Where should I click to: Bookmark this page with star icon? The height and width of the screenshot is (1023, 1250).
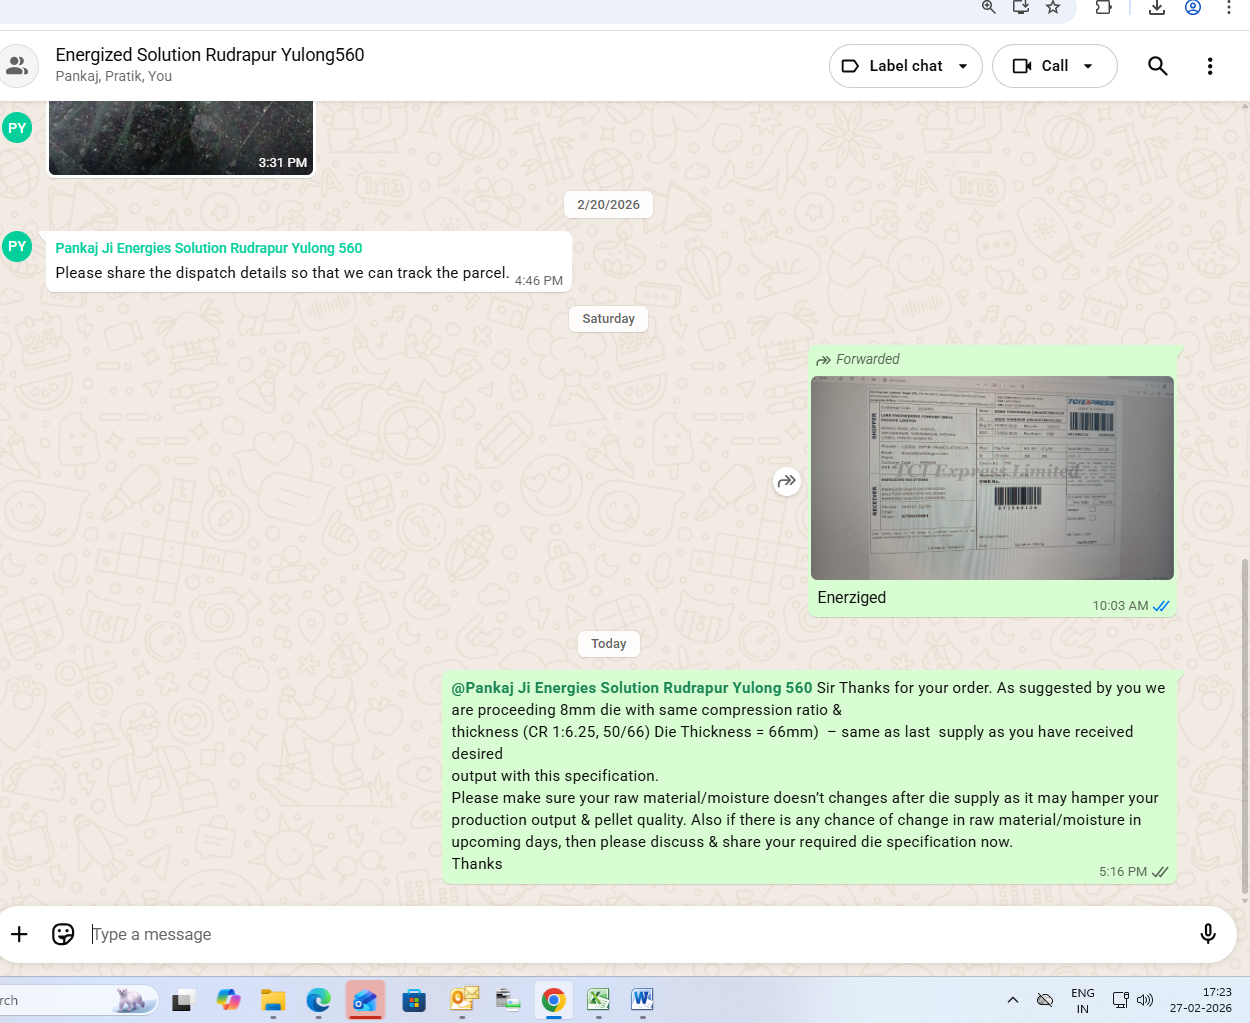(x=1053, y=8)
